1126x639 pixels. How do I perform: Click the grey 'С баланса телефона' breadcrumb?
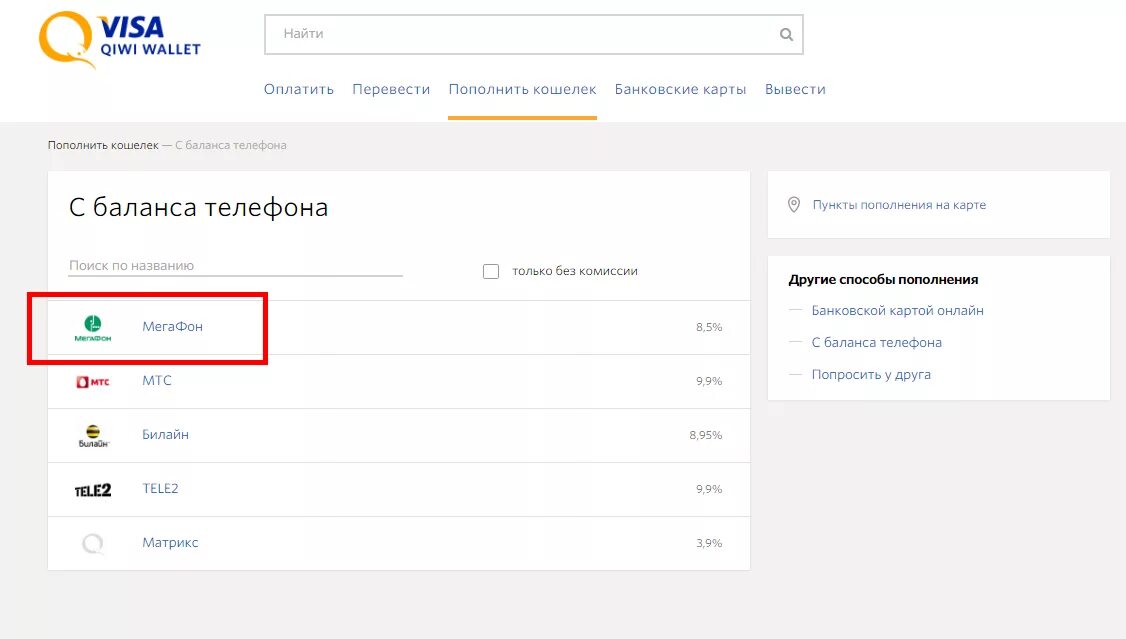231,145
